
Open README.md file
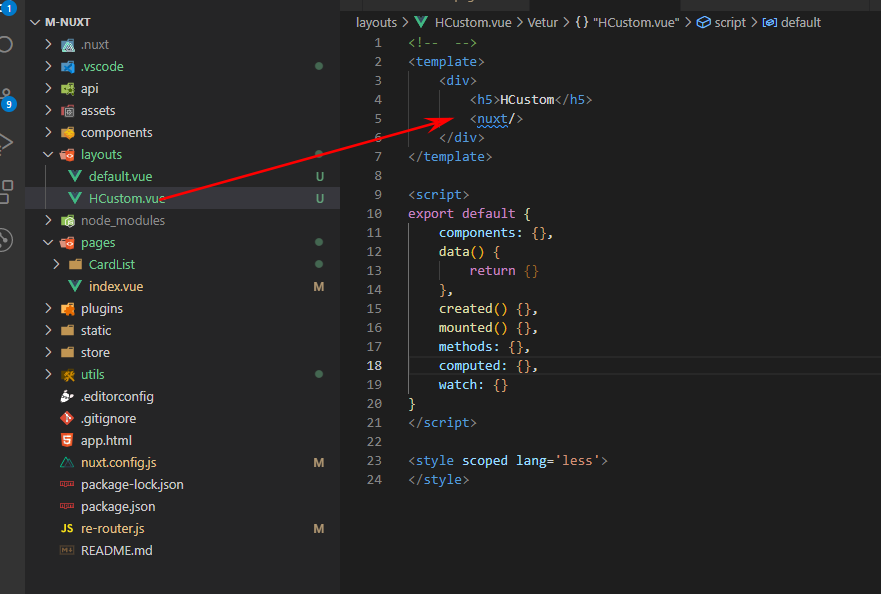pyautogui.click(x=116, y=551)
